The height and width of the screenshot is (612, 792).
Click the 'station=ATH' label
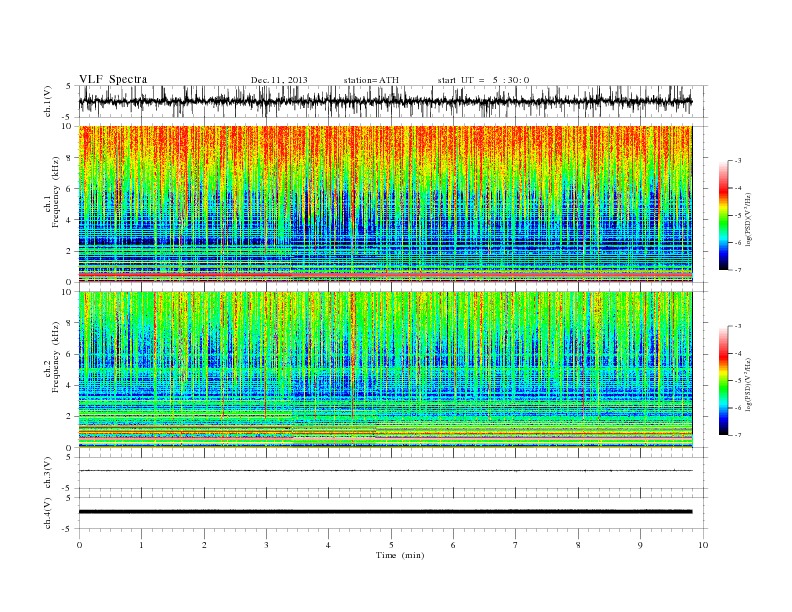click(371, 80)
